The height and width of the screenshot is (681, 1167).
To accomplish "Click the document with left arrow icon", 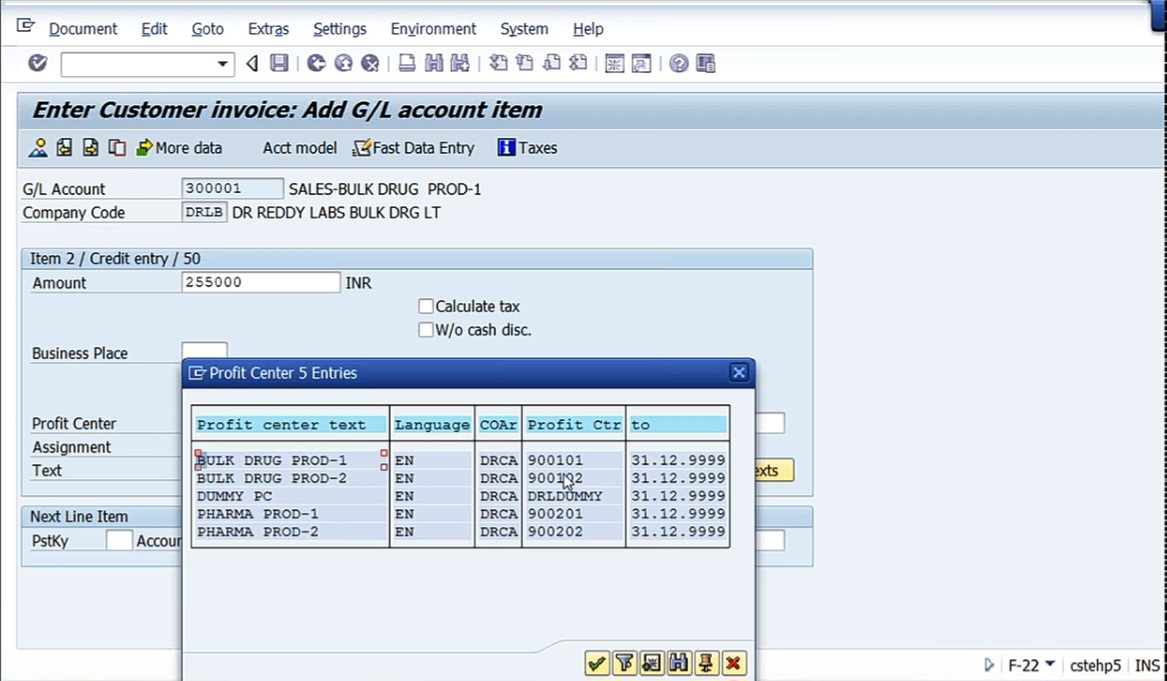I will tap(64, 147).
